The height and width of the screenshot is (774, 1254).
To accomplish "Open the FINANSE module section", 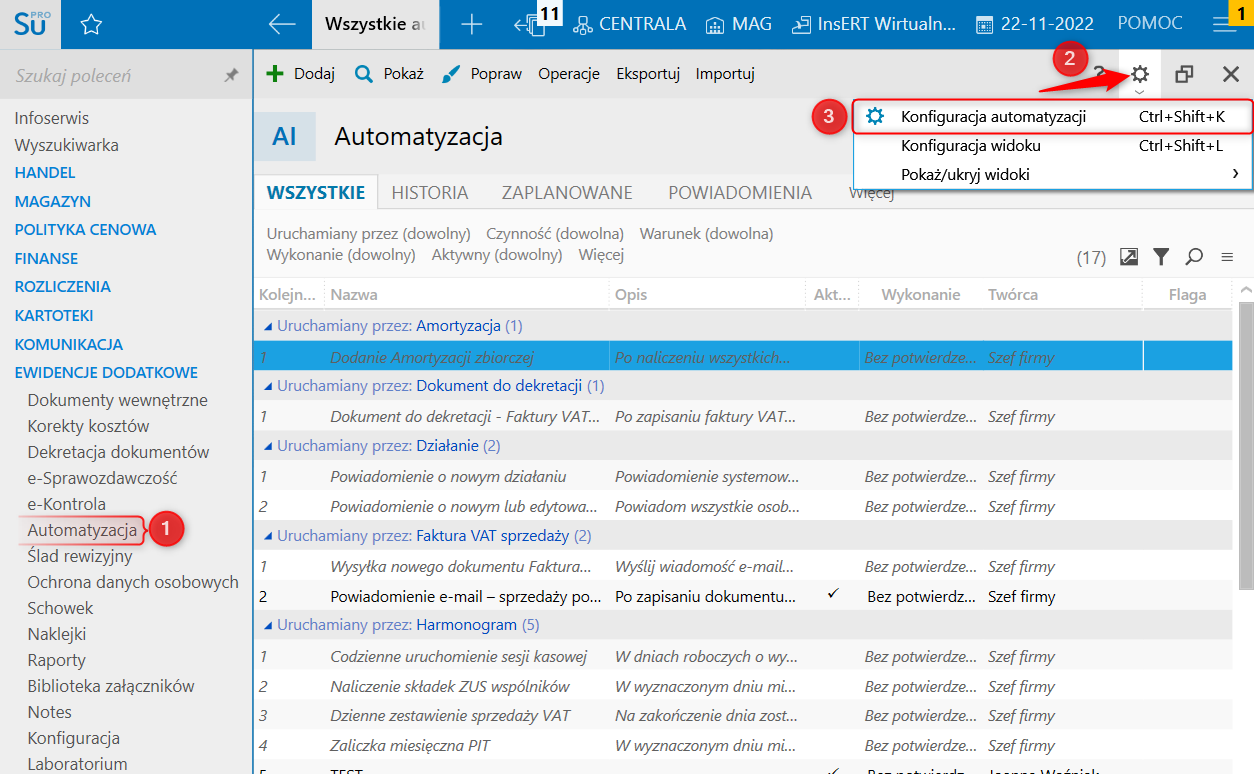I will point(46,258).
